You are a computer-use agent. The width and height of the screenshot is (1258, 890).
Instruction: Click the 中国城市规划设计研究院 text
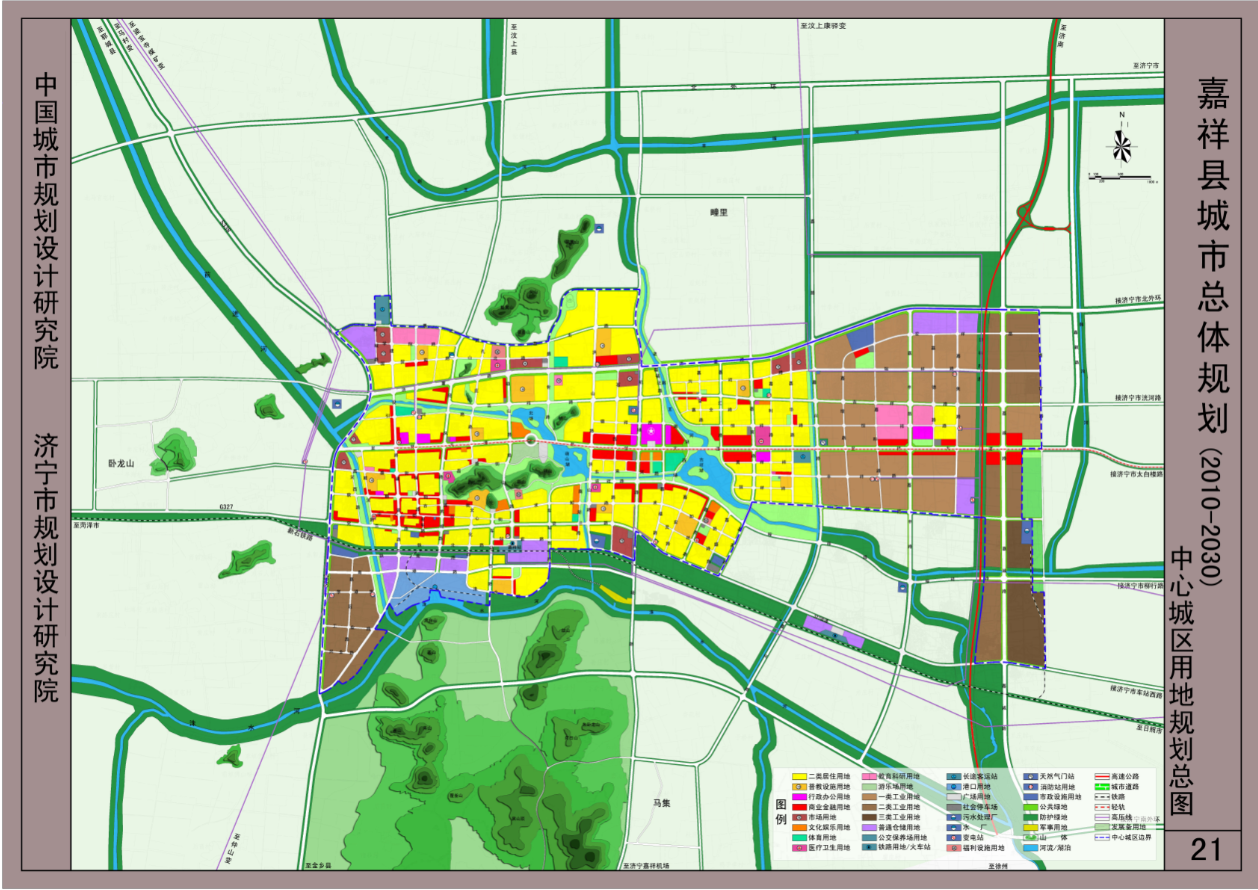tap(46, 221)
